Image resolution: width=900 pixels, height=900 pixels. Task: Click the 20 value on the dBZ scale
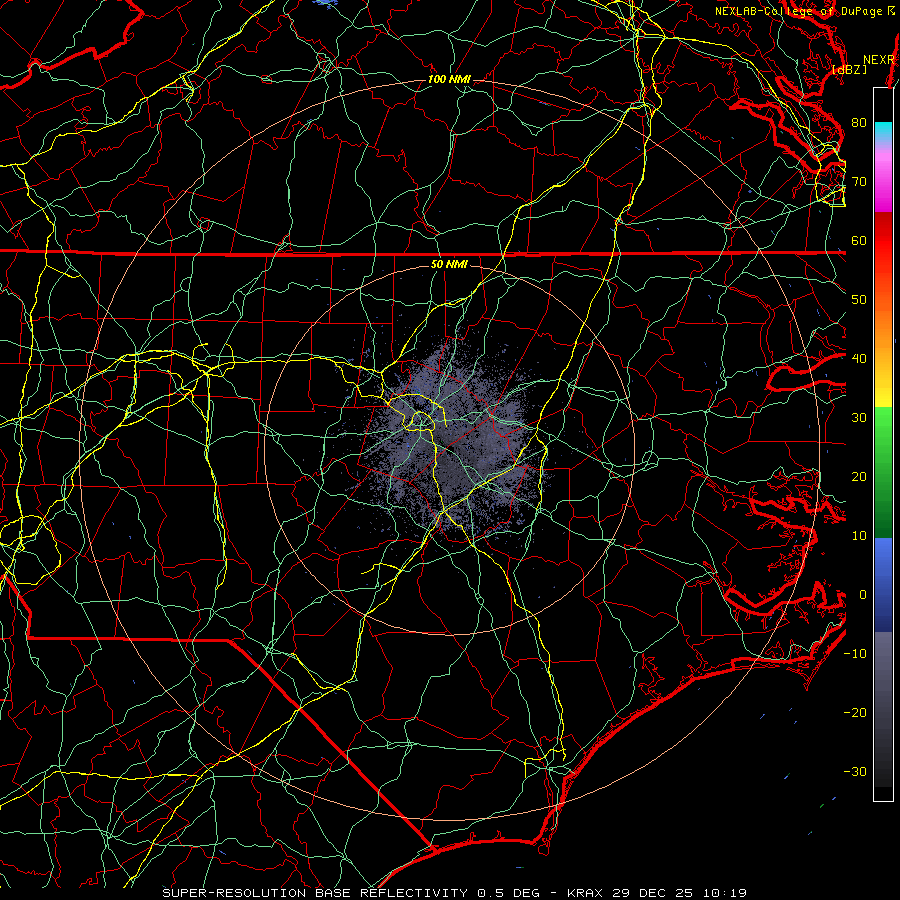click(859, 476)
